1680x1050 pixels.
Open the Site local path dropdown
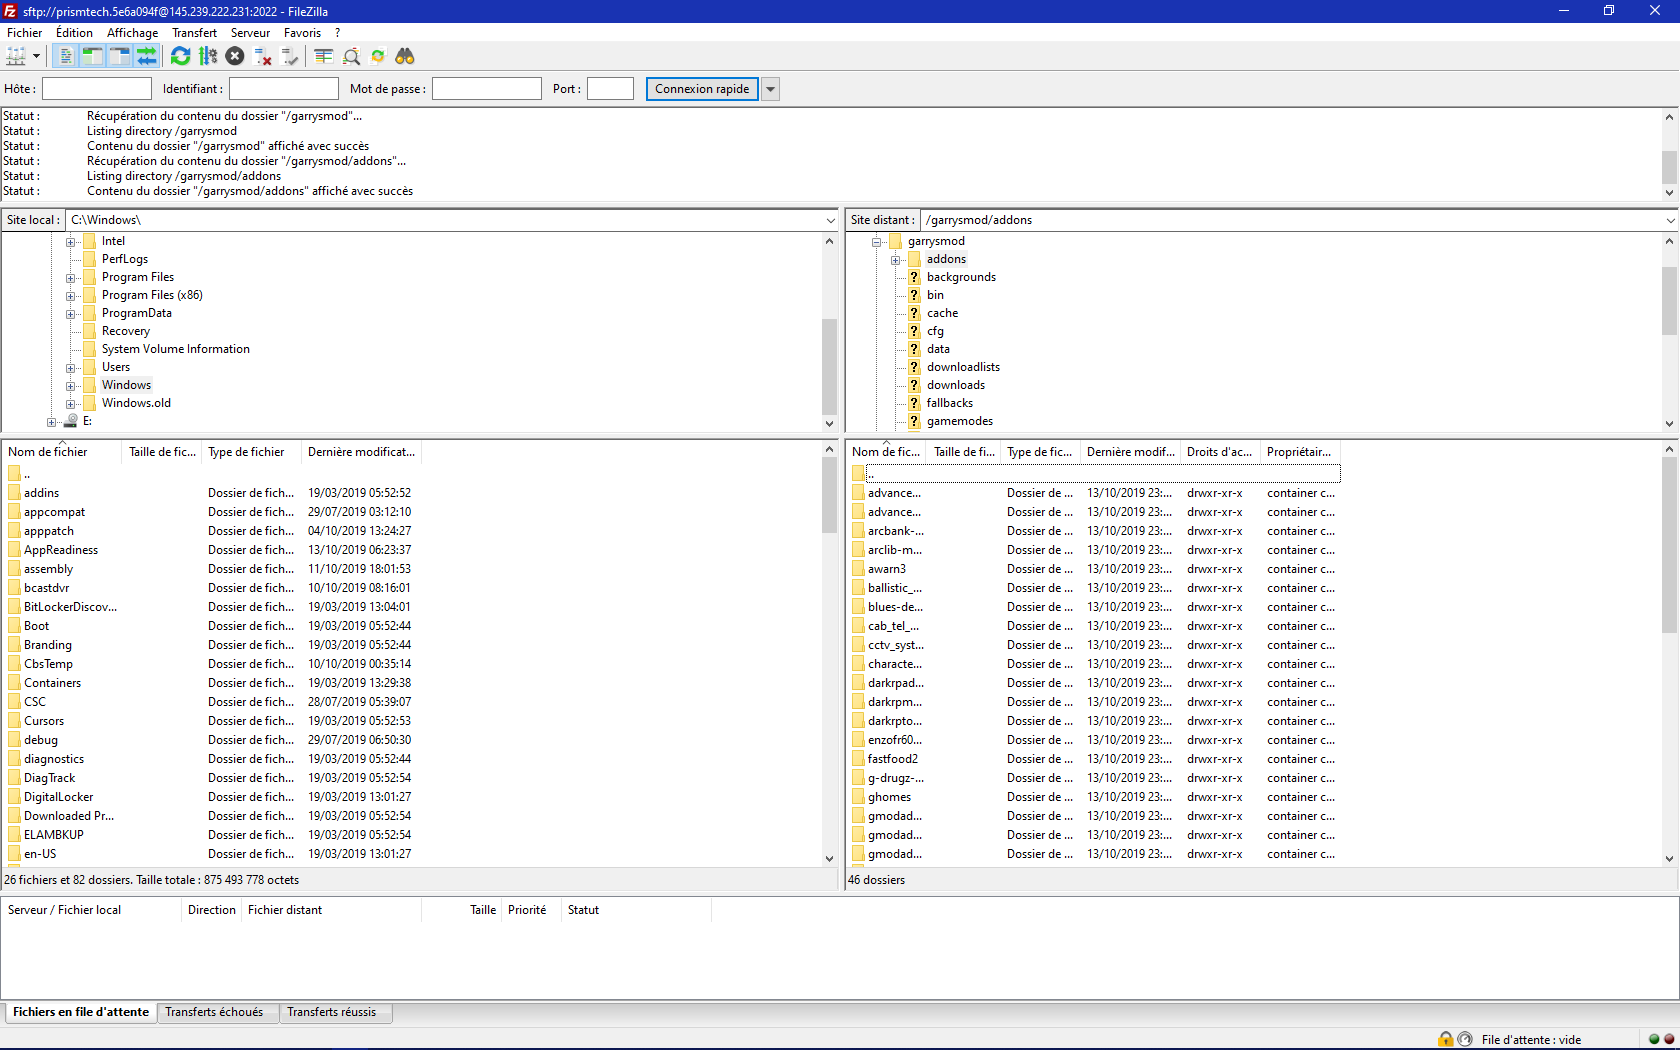pos(830,220)
